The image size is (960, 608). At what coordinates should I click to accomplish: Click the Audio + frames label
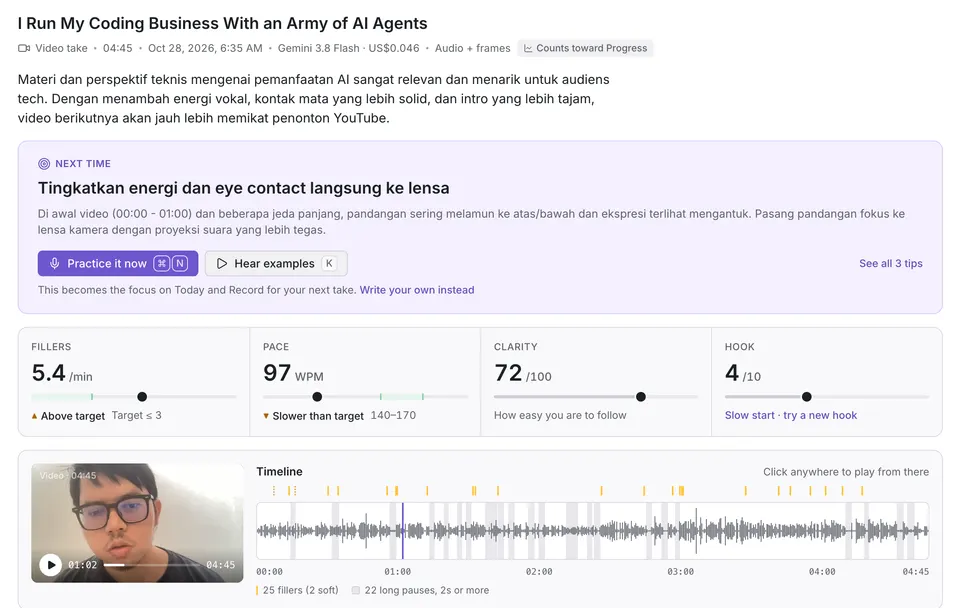[x=472, y=48]
